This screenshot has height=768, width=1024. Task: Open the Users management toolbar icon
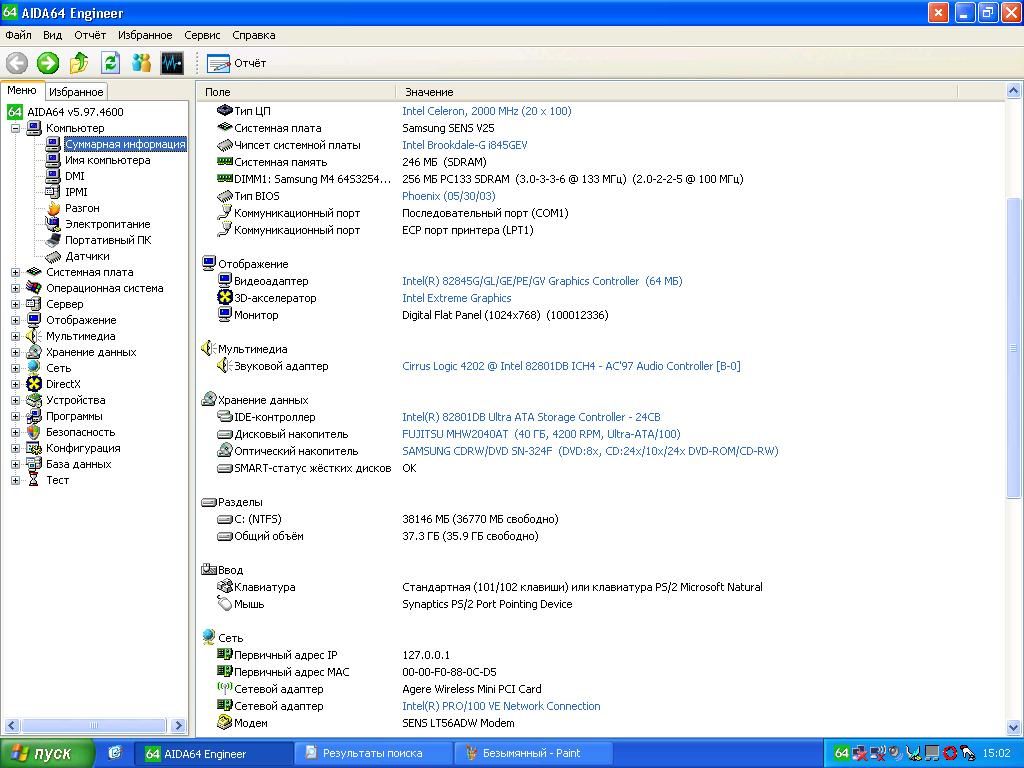(141, 63)
